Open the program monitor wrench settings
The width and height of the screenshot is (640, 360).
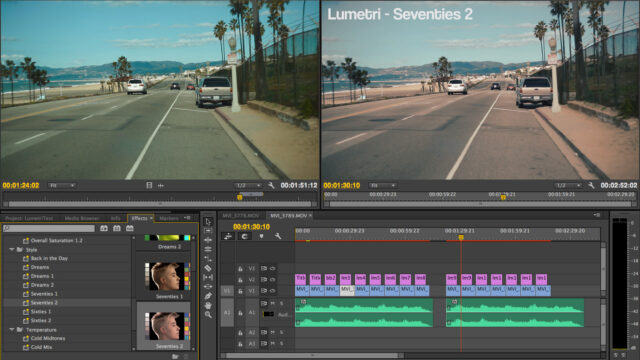(x=591, y=185)
